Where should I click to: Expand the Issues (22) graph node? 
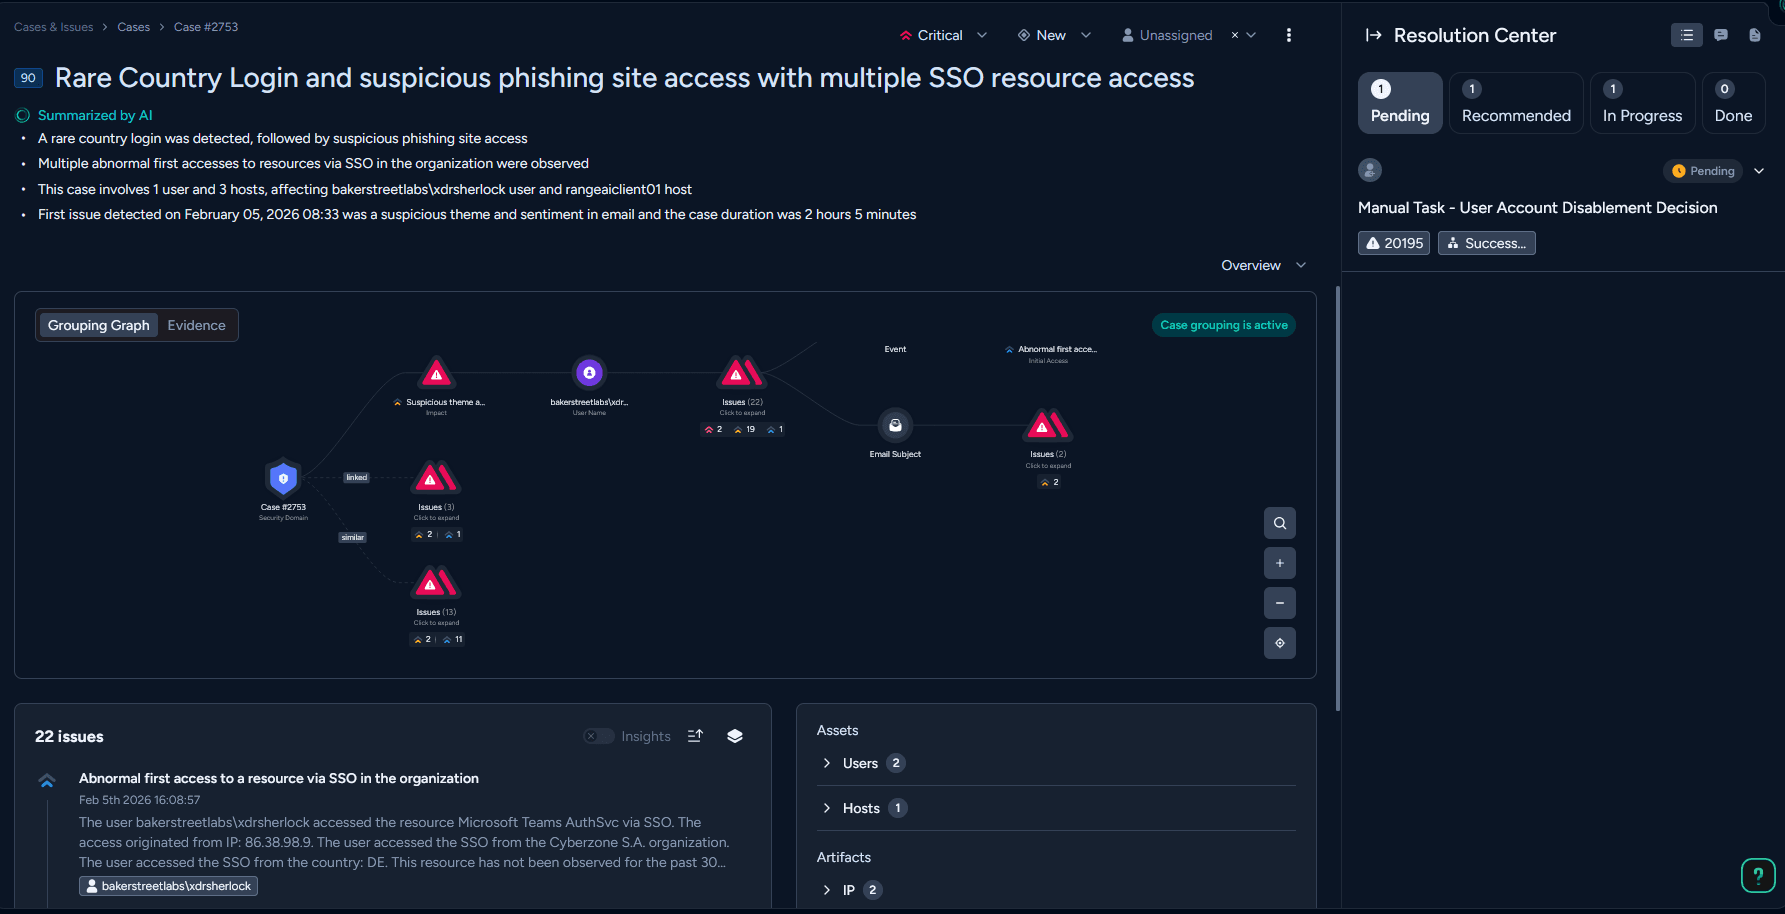742,374
